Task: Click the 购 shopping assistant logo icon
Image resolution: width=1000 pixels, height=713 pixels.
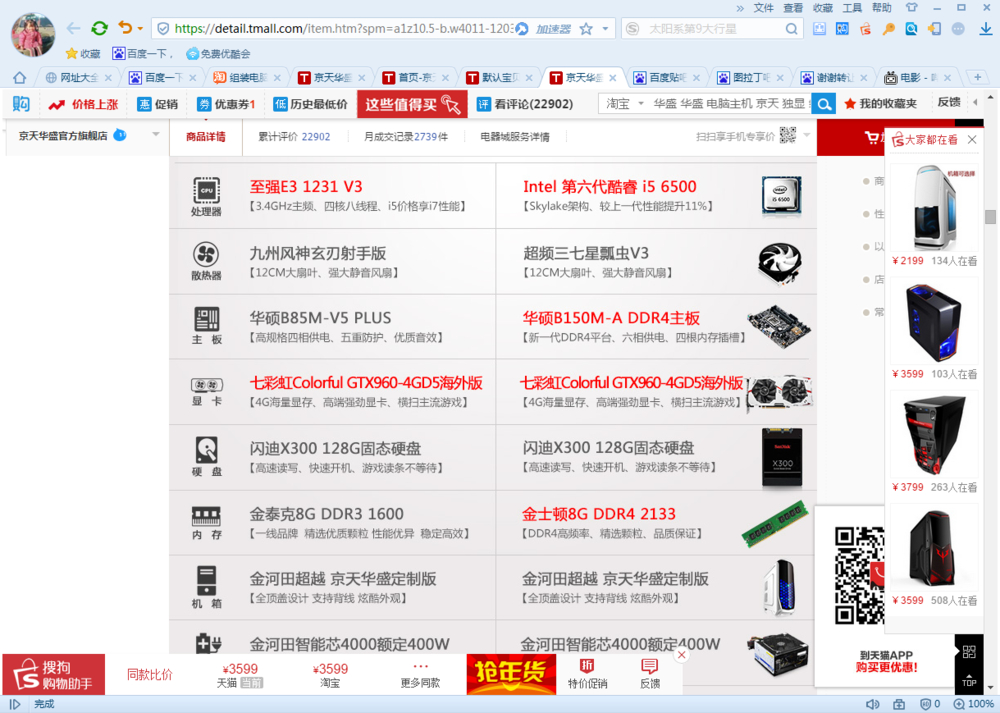Action: [21, 104]
